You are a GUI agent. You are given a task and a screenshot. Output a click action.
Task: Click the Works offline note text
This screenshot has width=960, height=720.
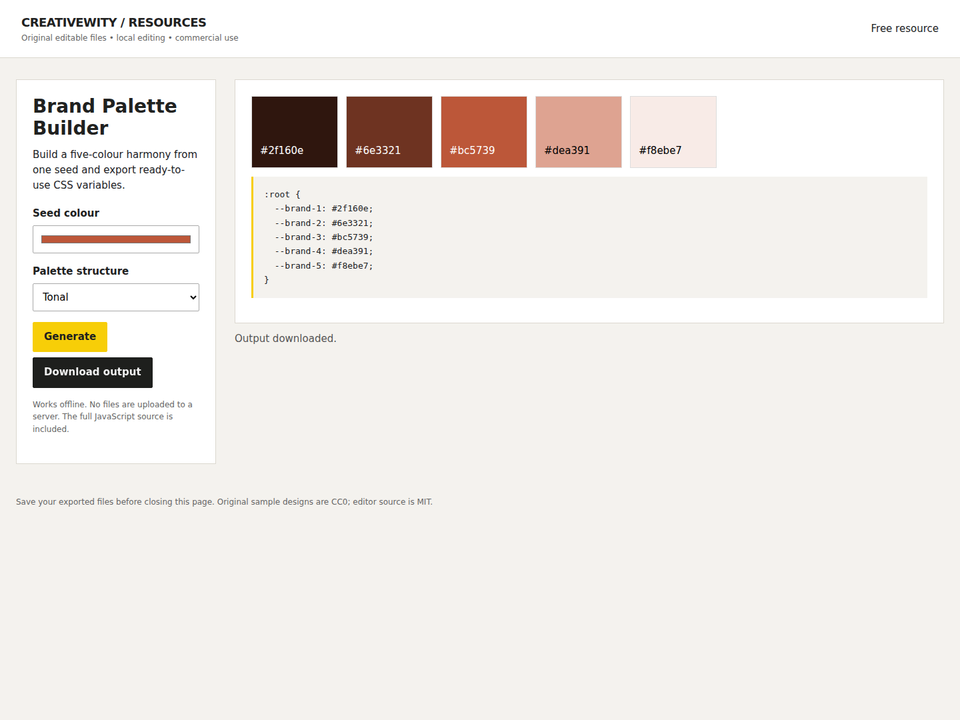[113, 416]
